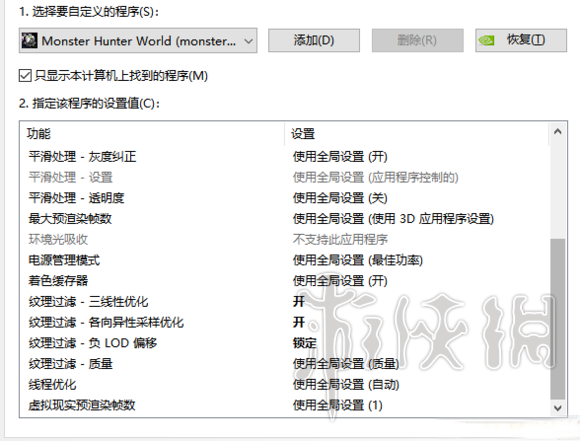The width and height of the screenshot is (580, 441).
Task: Select the 线程优化 row
Action: 285,384
